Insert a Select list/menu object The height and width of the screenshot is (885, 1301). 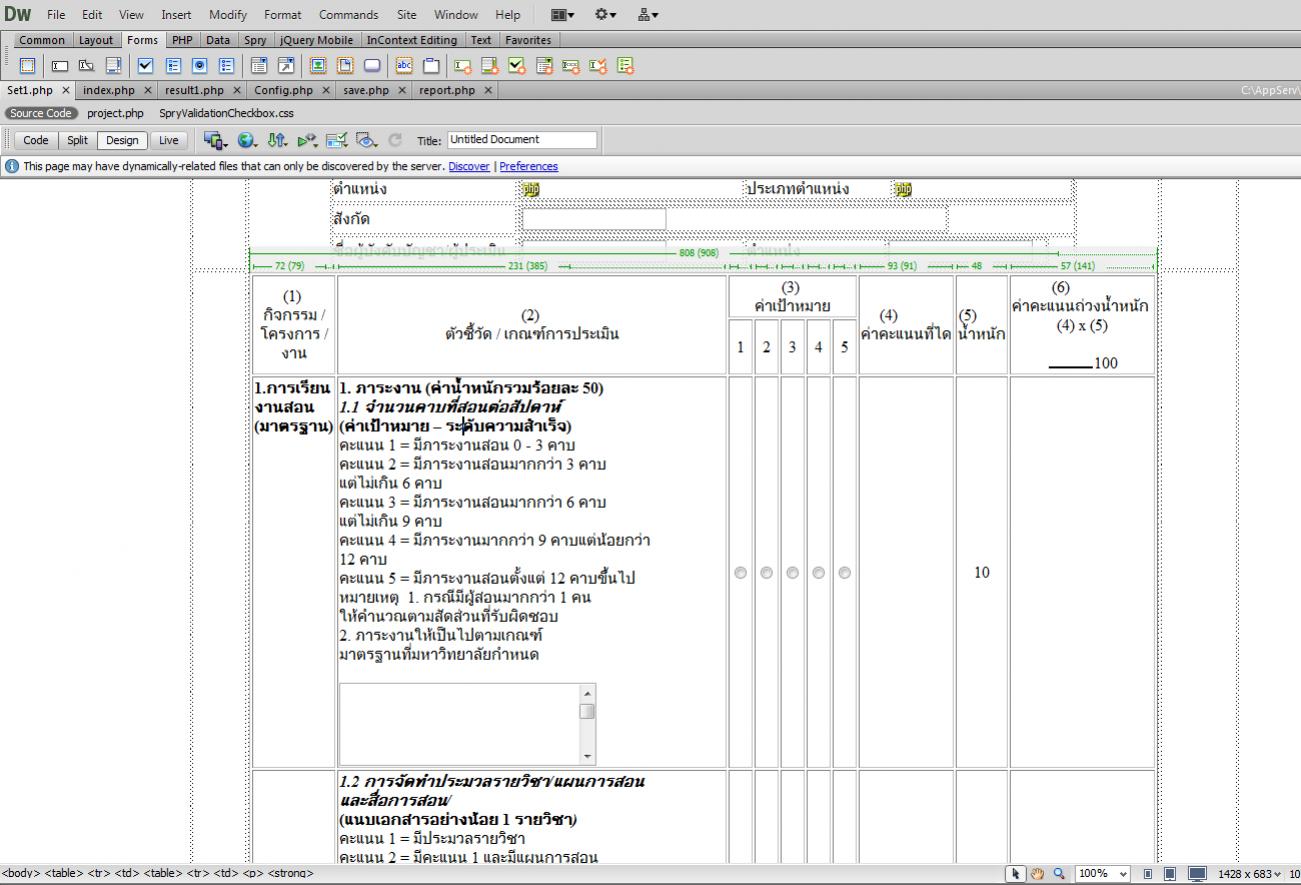coord(259,65)
